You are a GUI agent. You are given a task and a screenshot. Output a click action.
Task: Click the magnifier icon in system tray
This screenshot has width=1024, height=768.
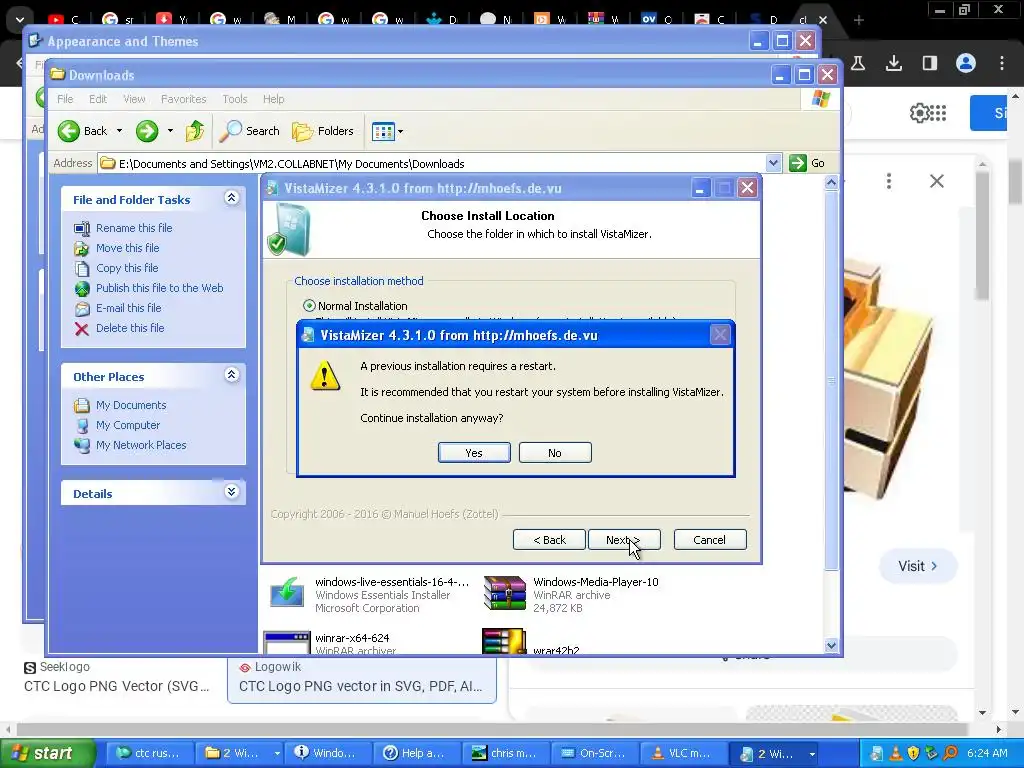click(950, 754)
